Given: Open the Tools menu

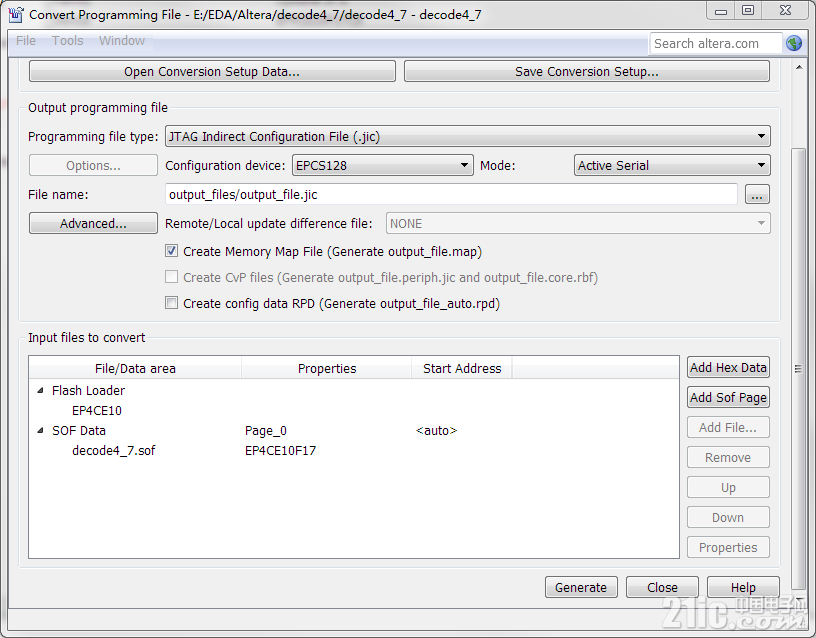Looking at the screenshot, I should (68, 41).
